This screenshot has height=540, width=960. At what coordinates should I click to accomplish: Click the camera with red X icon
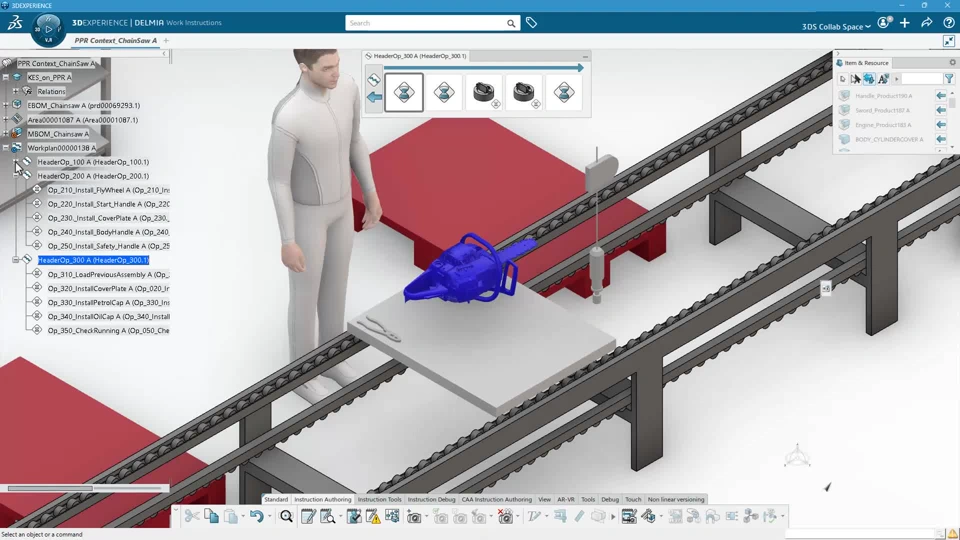coord(505,516)
